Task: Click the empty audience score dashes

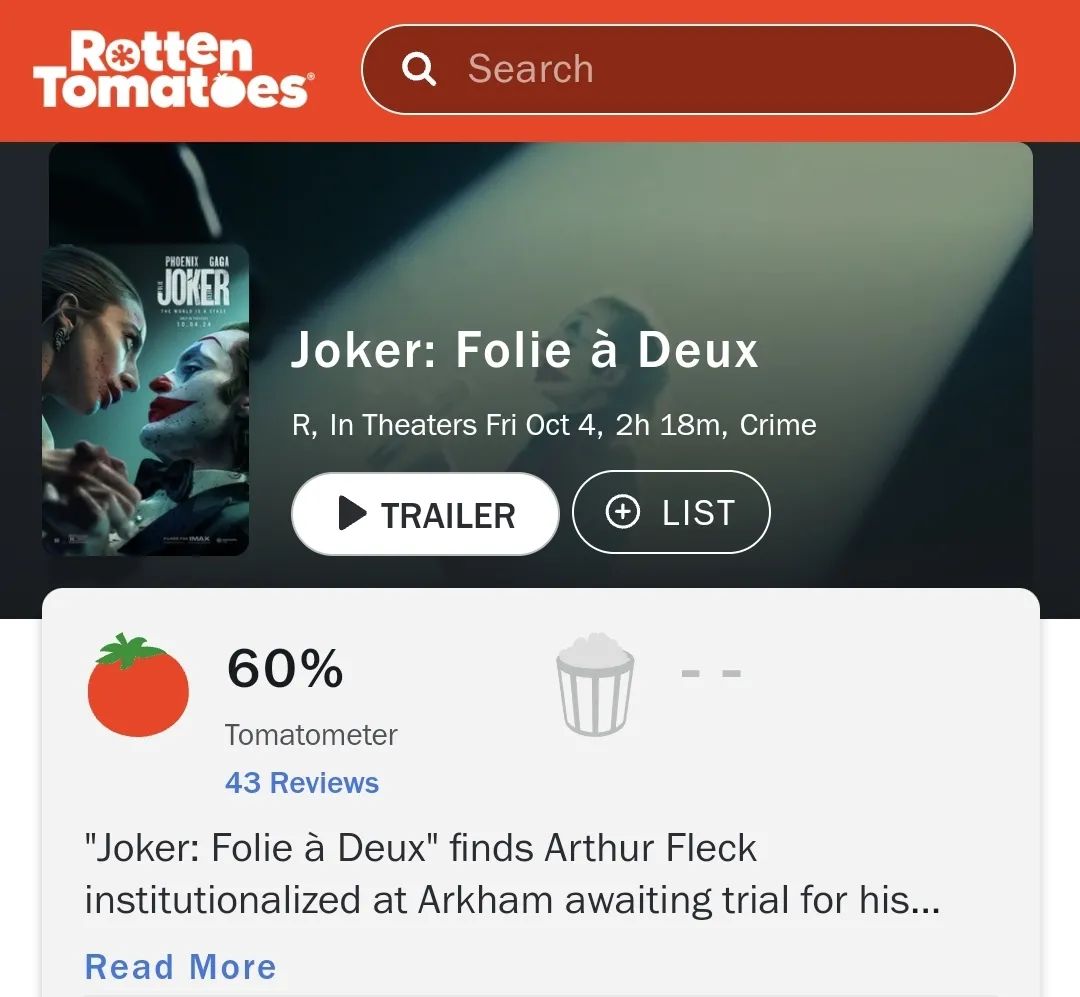Action: pyautogui.click(x=711, y=672)
